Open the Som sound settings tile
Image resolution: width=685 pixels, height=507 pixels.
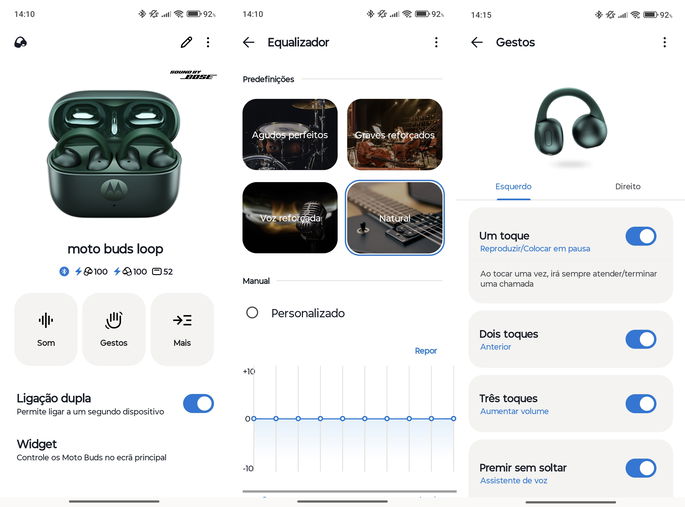46,329
